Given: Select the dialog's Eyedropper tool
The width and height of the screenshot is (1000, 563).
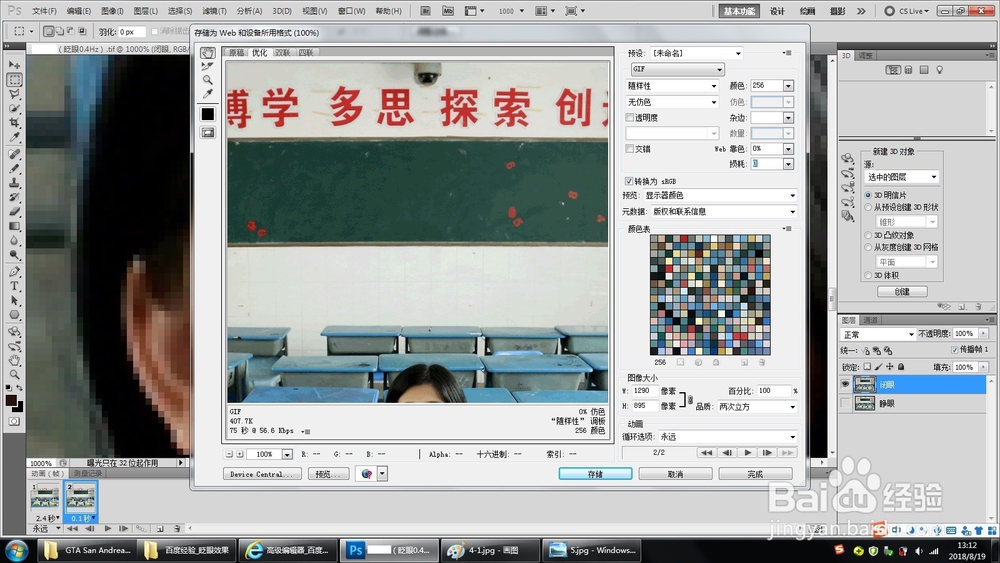Looking at the screenshot, I should coord(207,94).
